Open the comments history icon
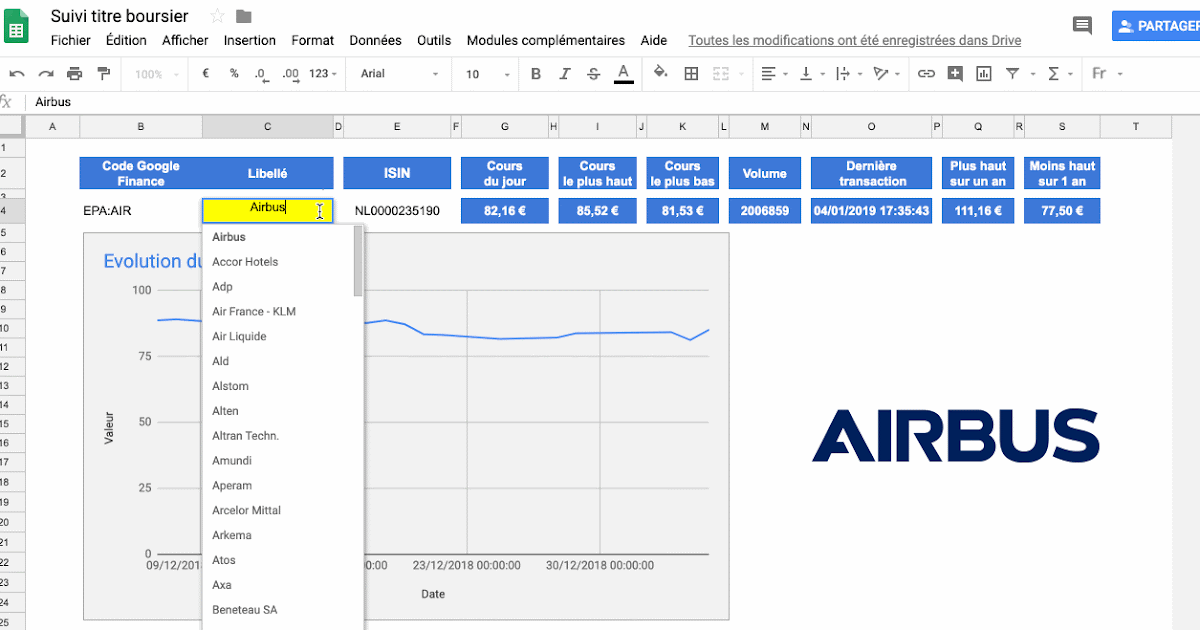The image size is (1200, 630). 1082,26
